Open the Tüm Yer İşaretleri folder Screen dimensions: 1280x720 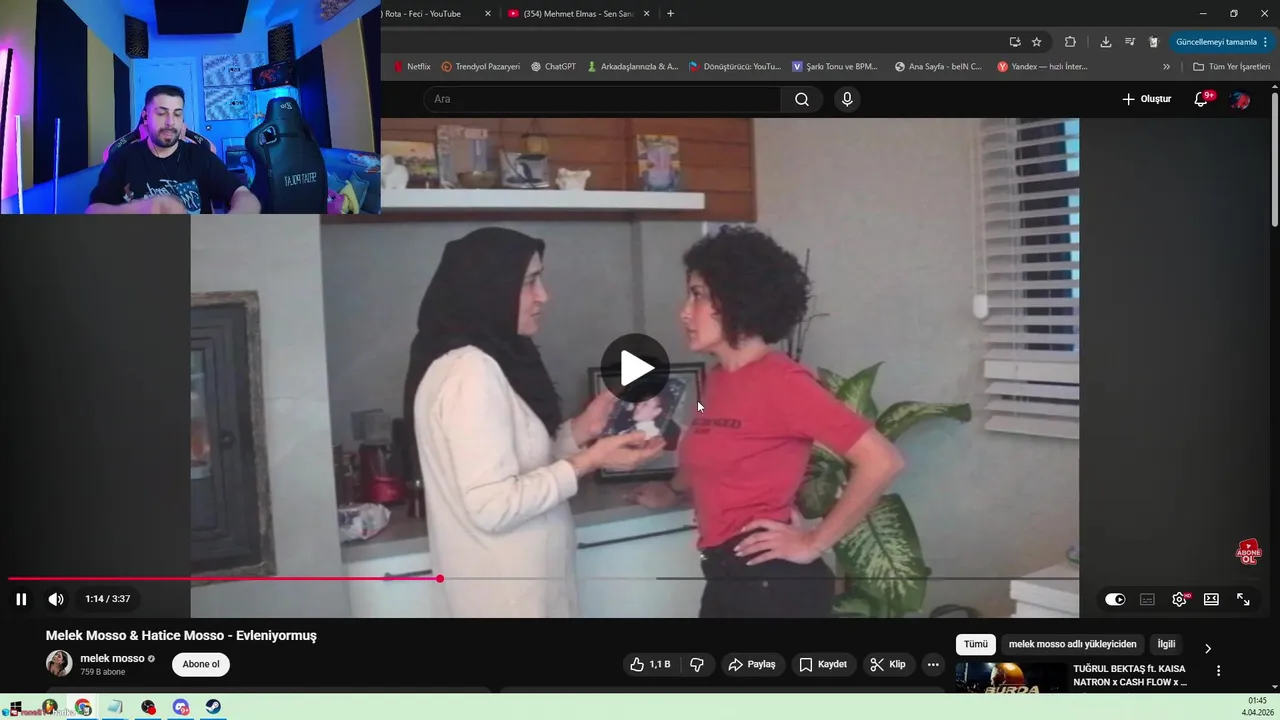click(x=1232, y=67)
